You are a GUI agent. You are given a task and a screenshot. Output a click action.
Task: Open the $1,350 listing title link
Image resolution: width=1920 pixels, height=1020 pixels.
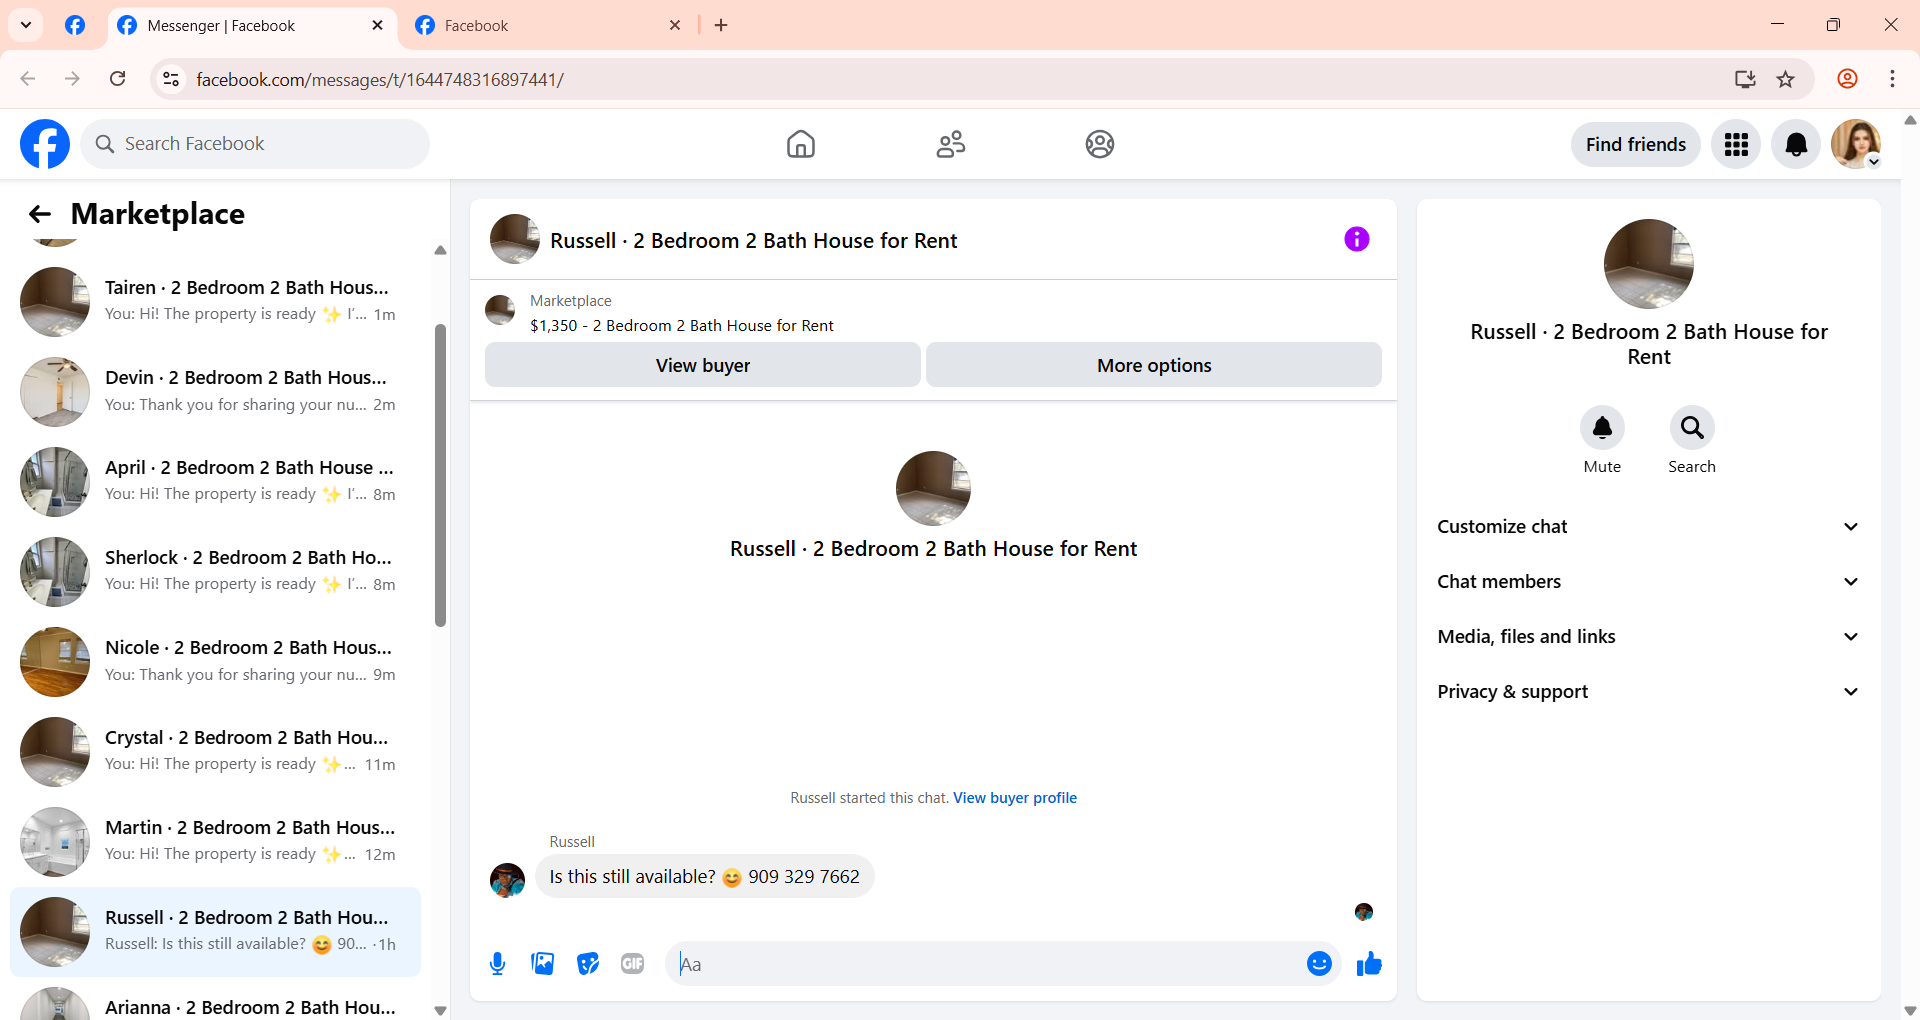(x=681, y=326)
